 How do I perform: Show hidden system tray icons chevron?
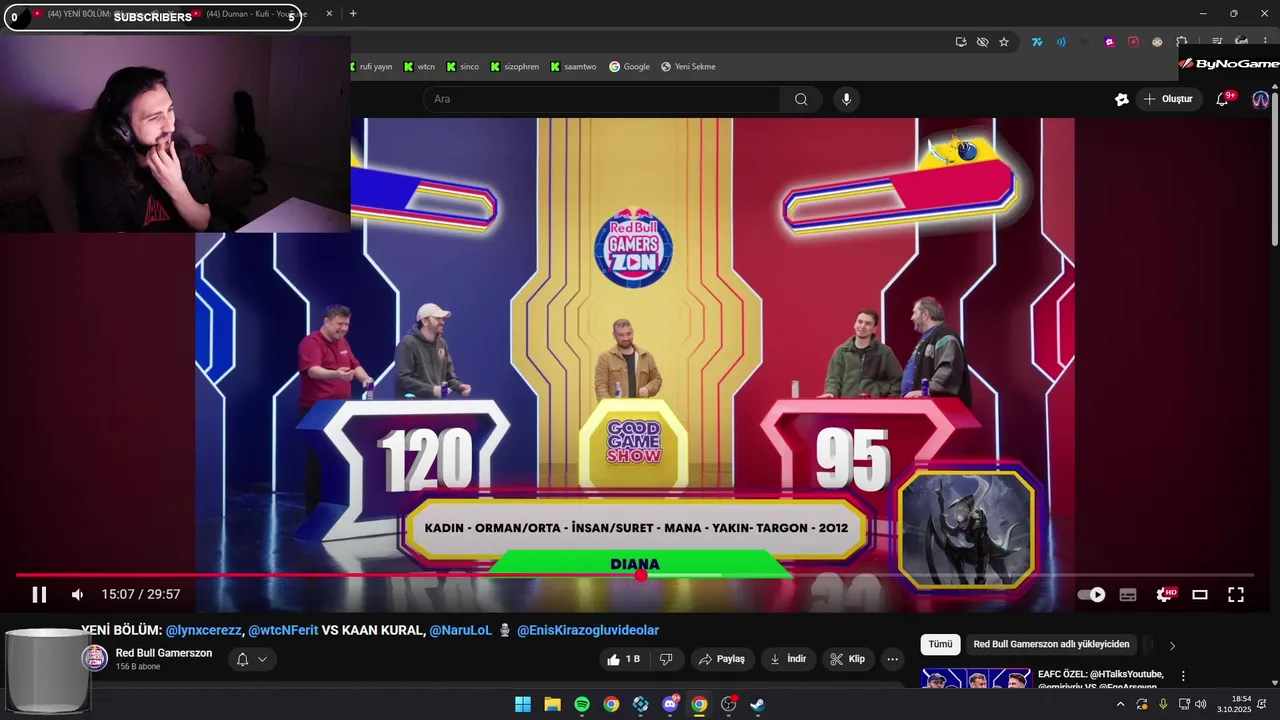[x=1120, y=704]
